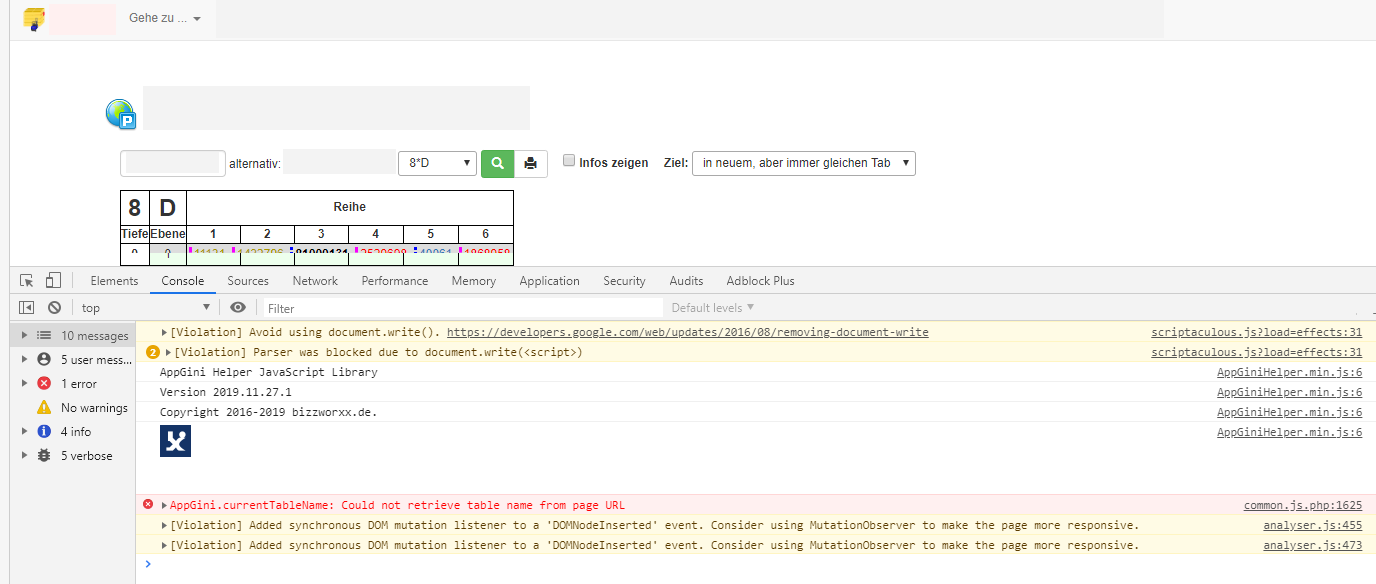This screenshot has height=584, width=1376.
Task: Click 'Copyright 2016-2019 bizzworxx.de.' console line
Action: point(268,412)
